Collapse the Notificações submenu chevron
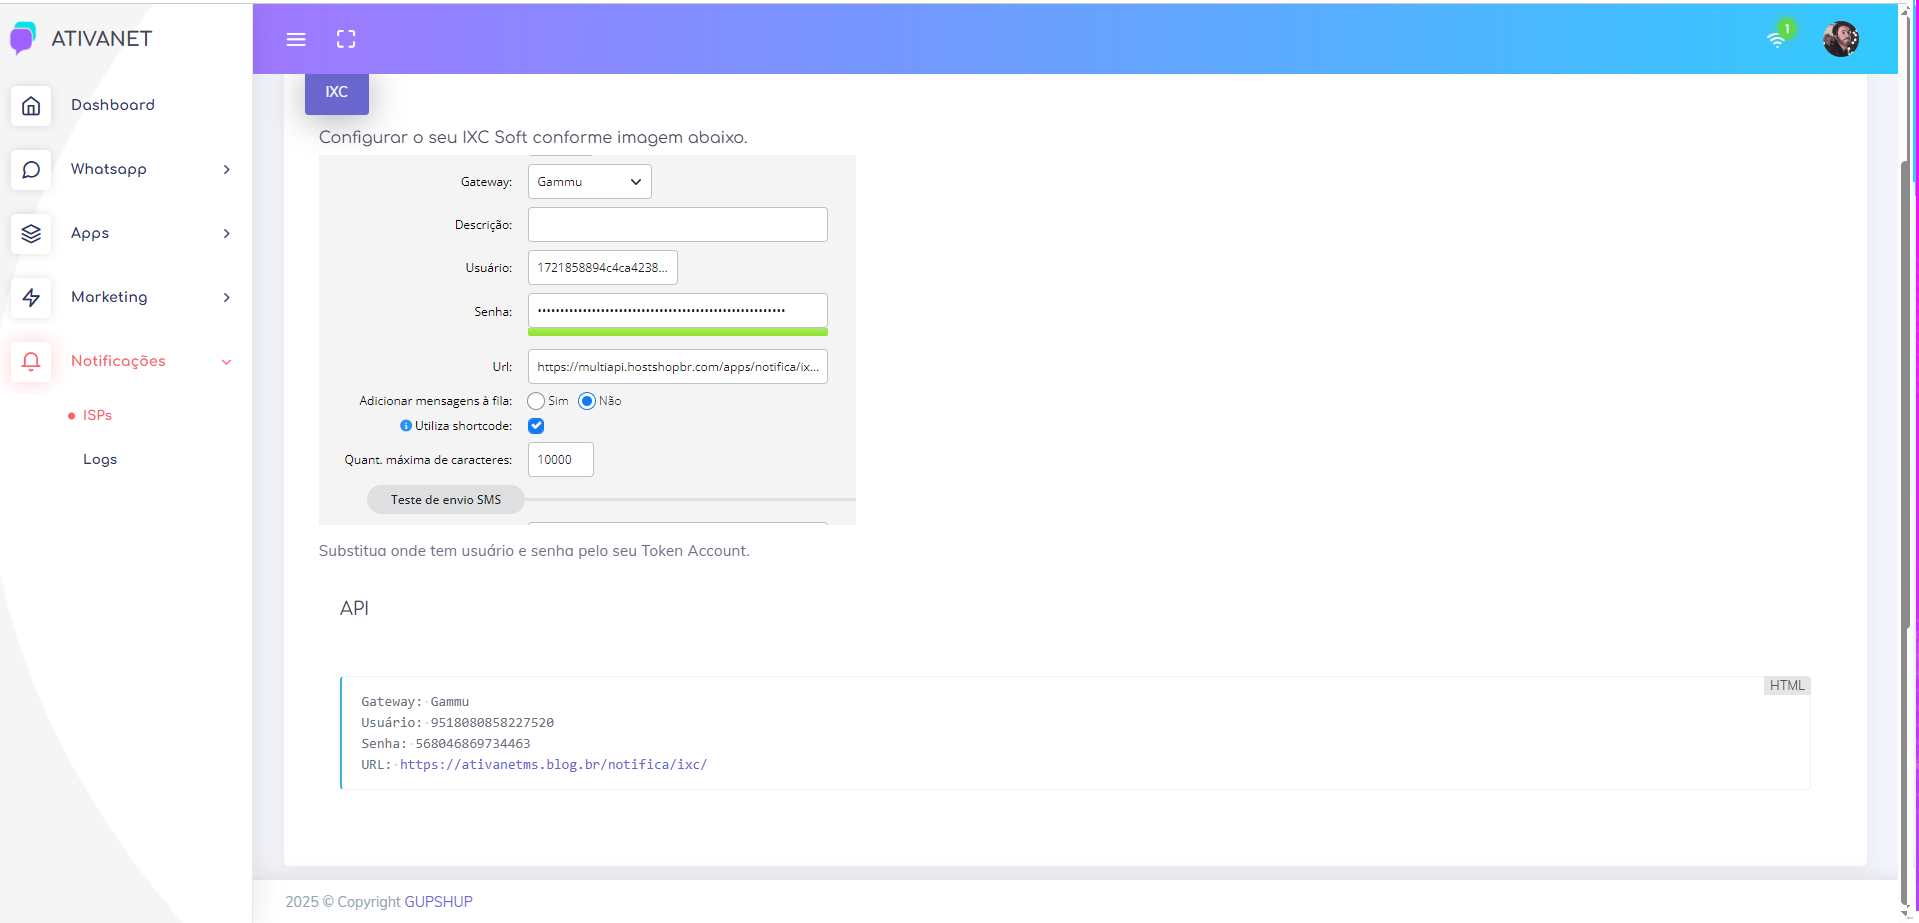1919x923 pixels. pyautogui.click(x=227, y=362)
